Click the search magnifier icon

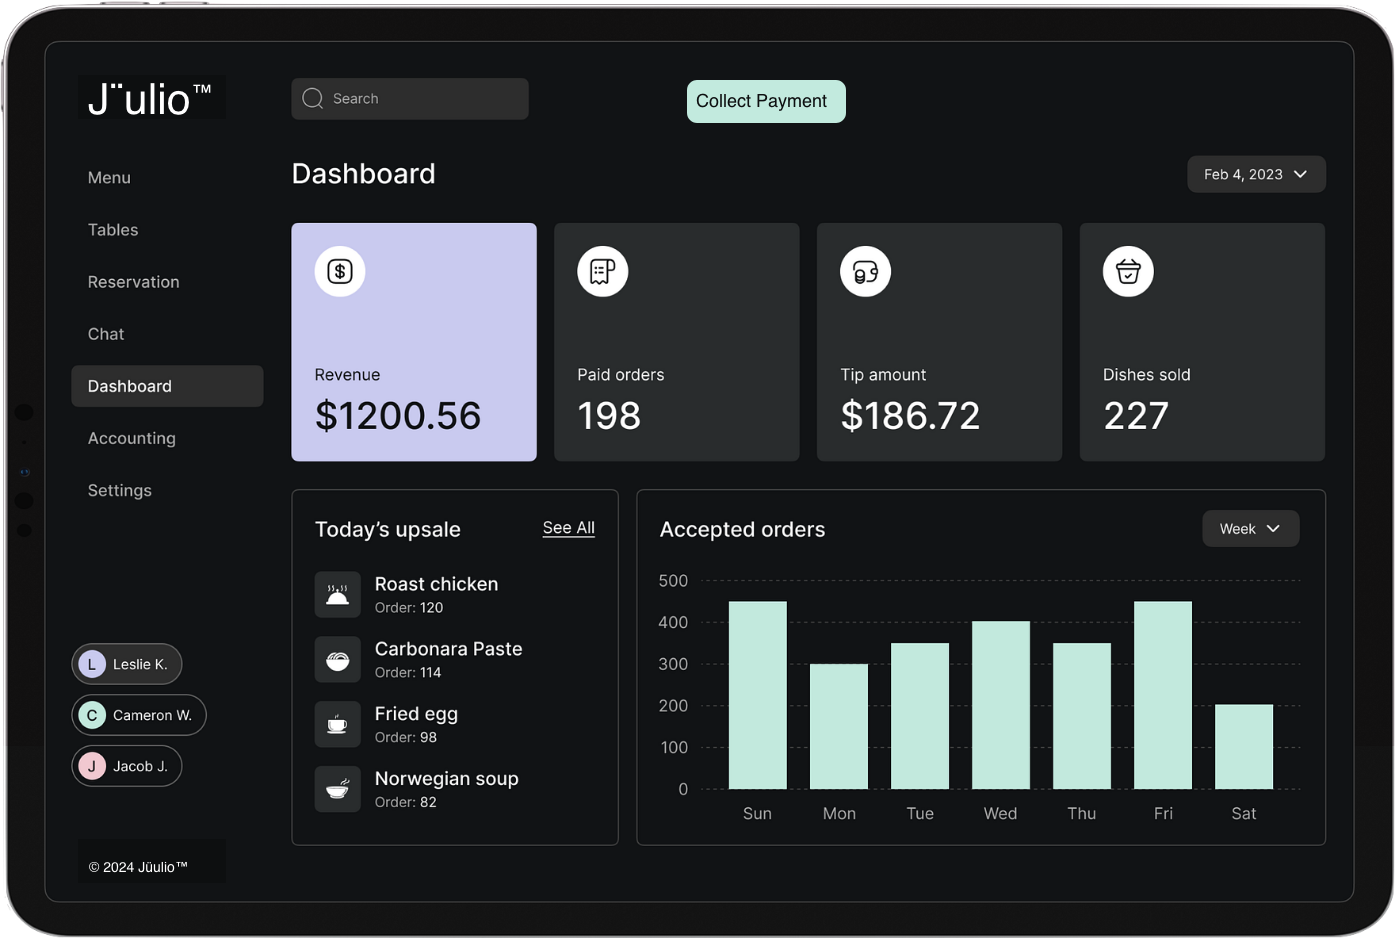point(313,98)
